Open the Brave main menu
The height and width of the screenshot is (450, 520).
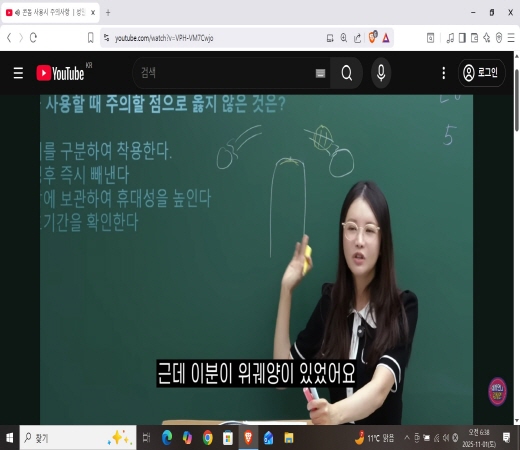[511, 38]
